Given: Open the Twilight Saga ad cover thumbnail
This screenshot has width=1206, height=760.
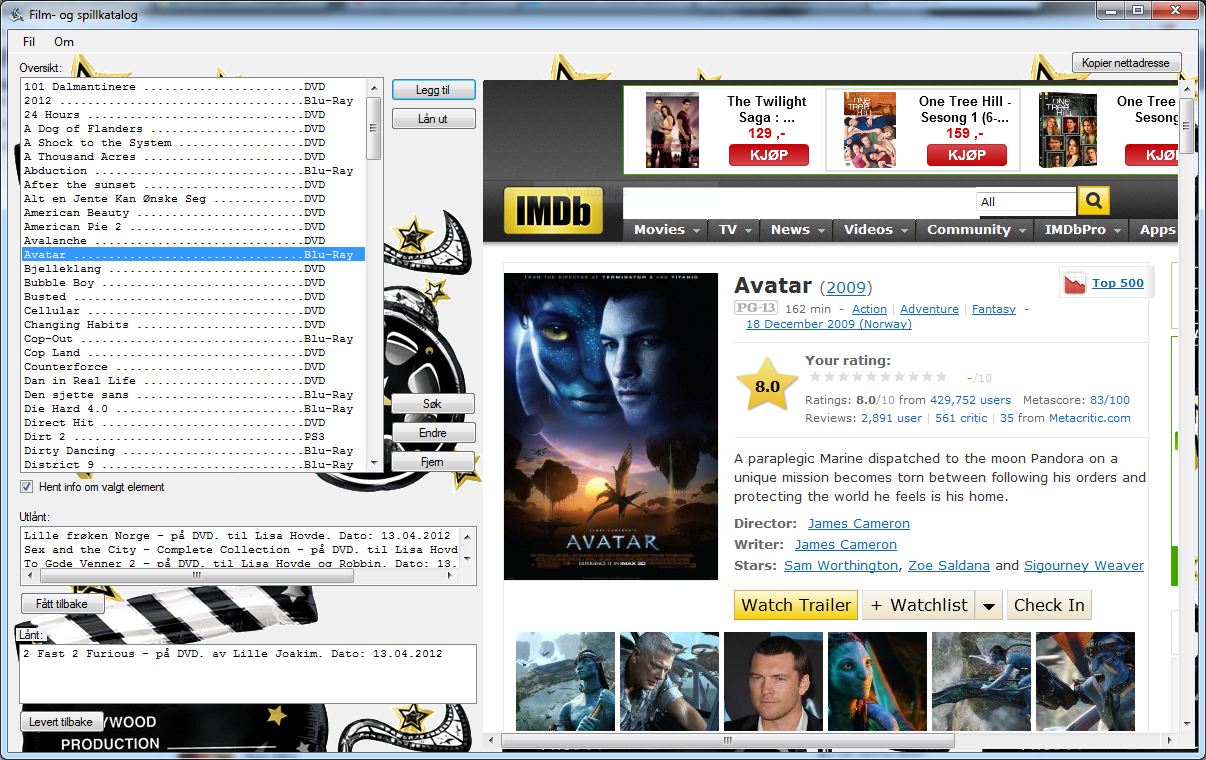Looking at the screenshot, I should (x=672, y=130).
